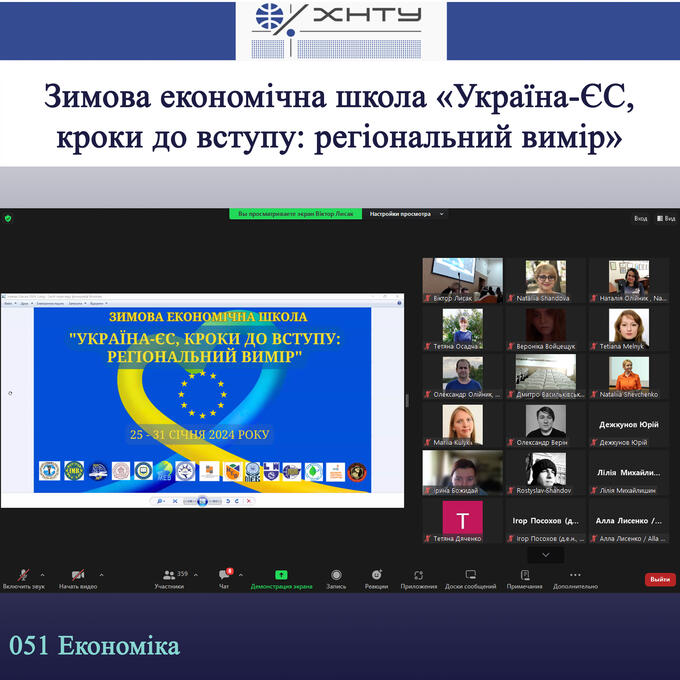This screenshot has height=680, width=680.
Task: Open the Чат chat panel
Action: click(x=224, y=578)
